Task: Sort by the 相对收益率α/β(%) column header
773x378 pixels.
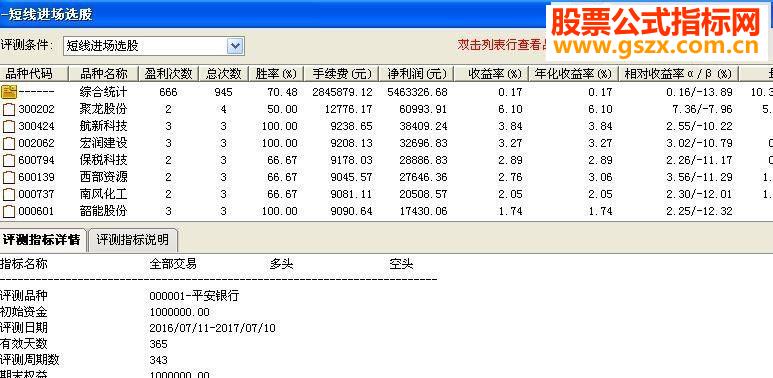Action: tap(678, 74)
